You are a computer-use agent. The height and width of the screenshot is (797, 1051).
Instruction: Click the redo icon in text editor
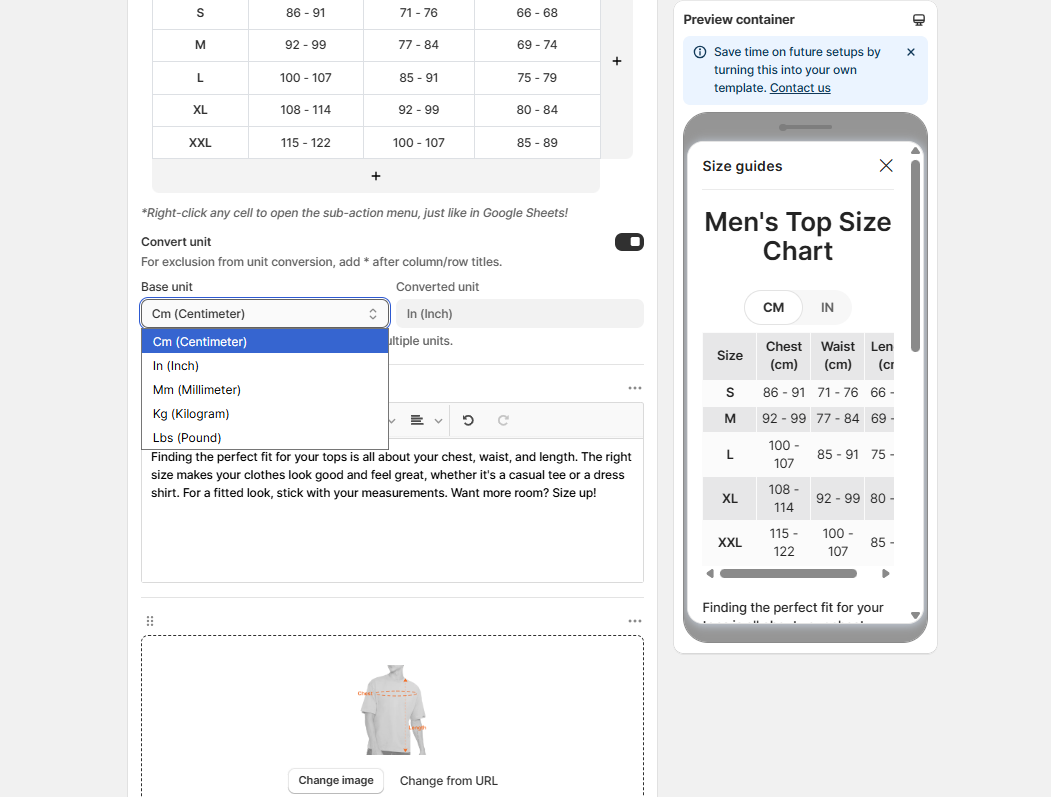tap(503, 420)
